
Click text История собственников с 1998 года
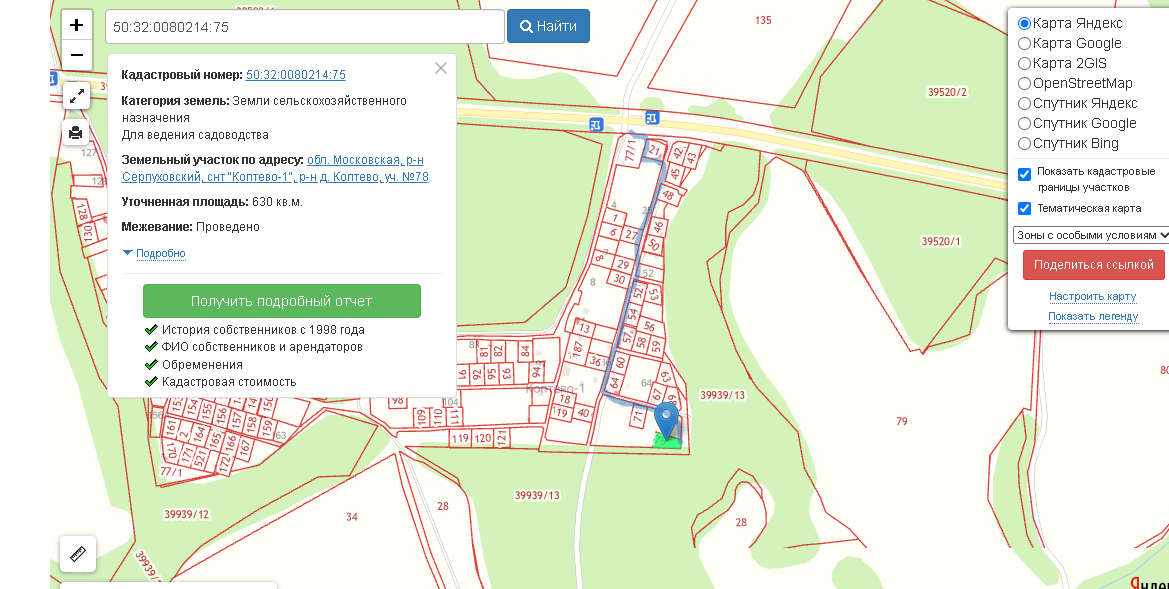263,330
